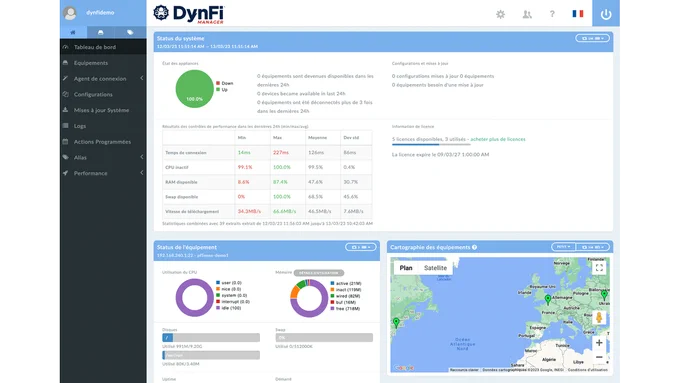Click the map marker over France
This screenshot has width=680, height=383.
pyautogui.click(x=548, y=299)
